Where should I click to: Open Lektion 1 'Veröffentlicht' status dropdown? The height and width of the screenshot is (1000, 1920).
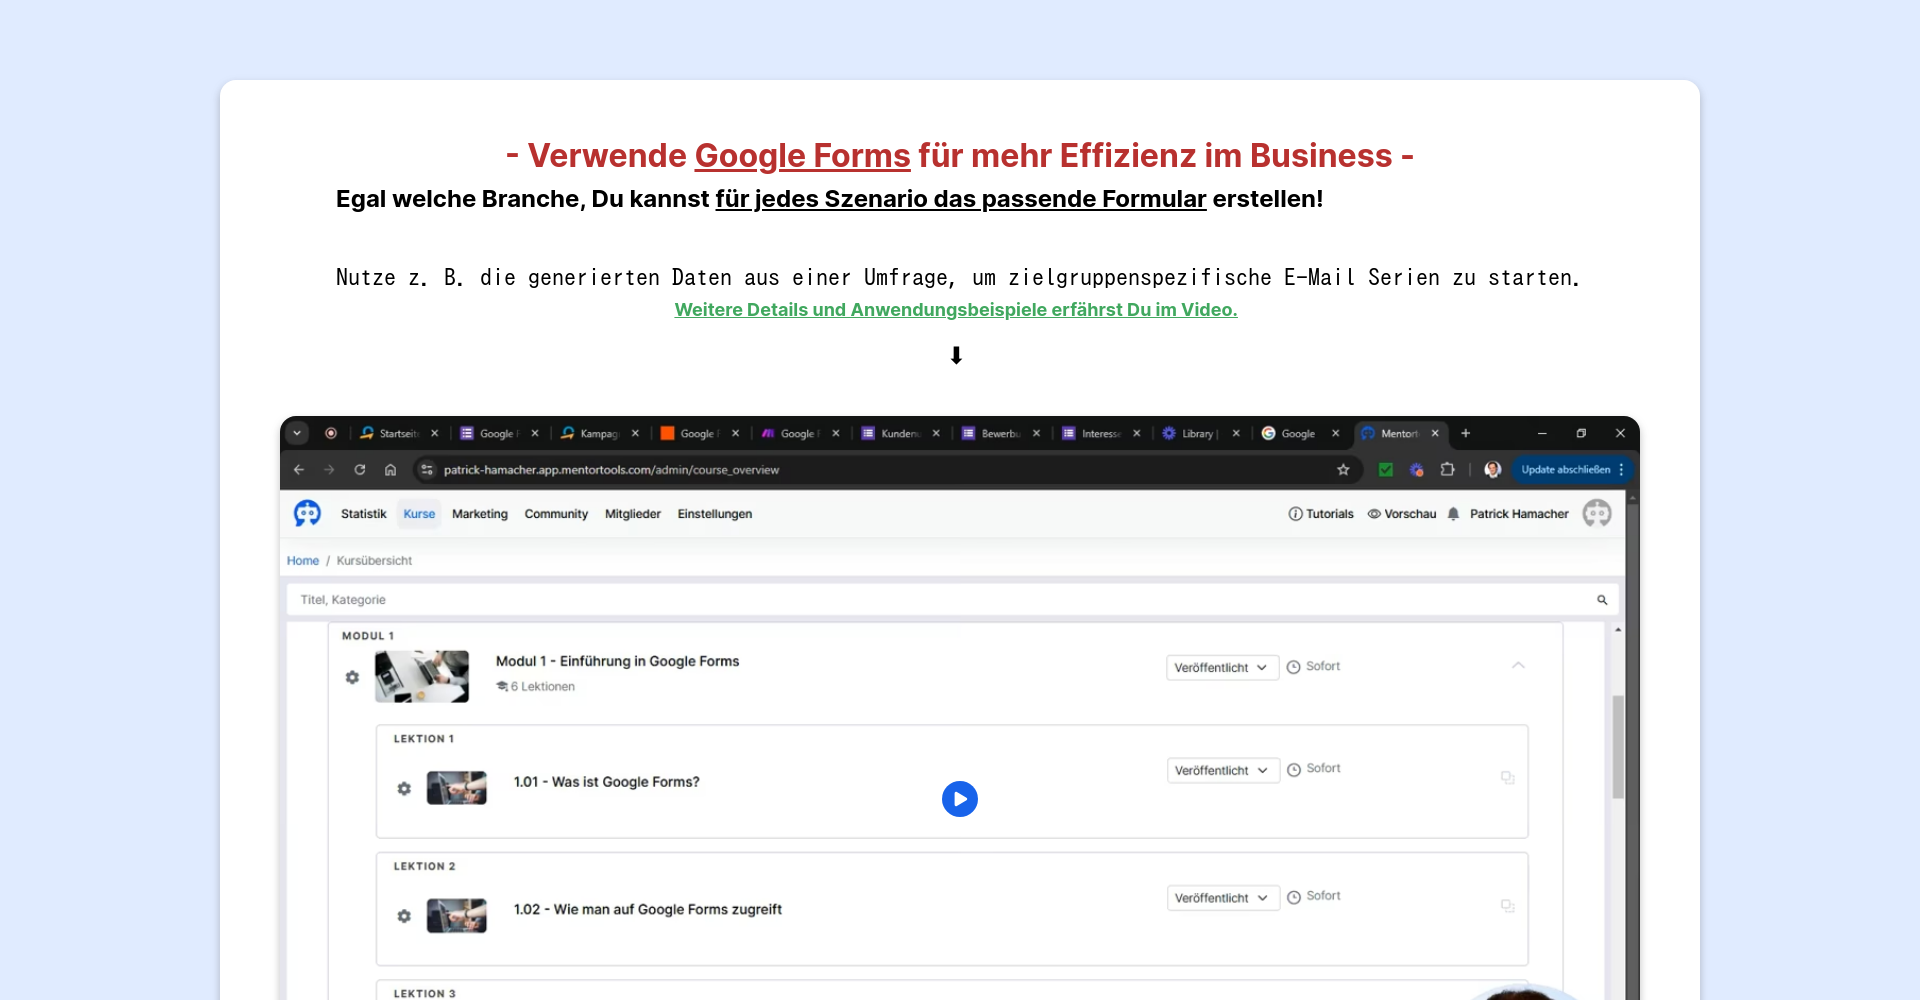coord(1223,770)
